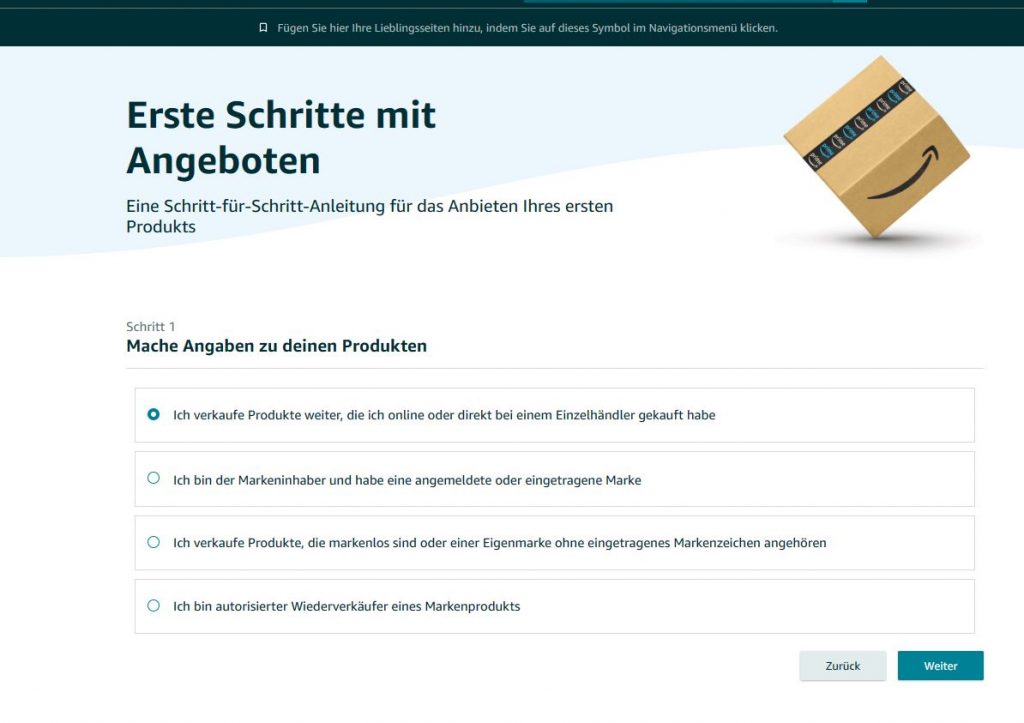
Task: Click the bookmark icon in the top banner
Action: [x=263, y=27]
